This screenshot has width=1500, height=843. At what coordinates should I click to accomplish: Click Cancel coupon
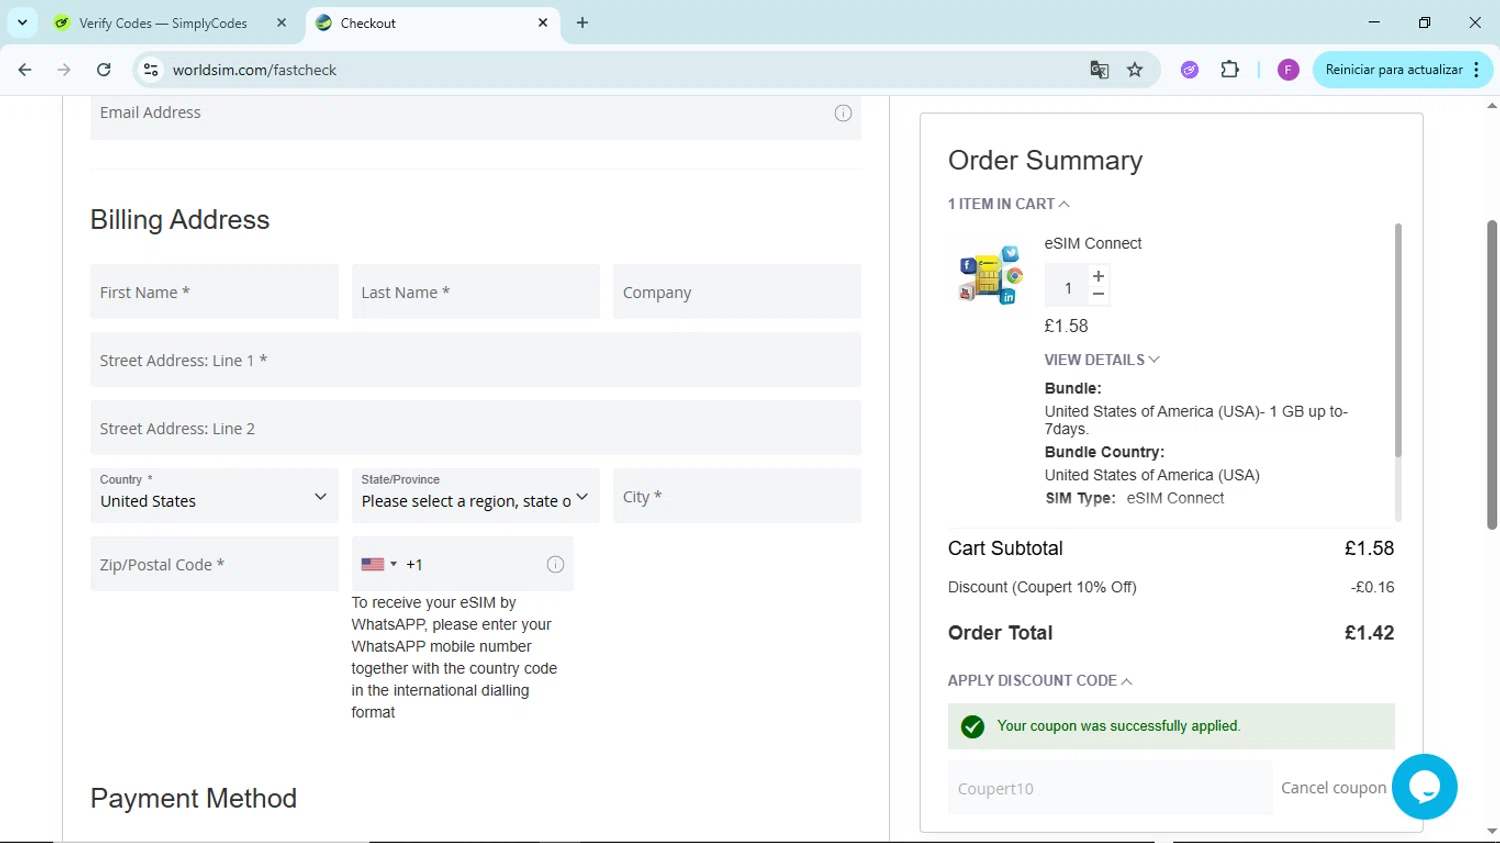1333,788
